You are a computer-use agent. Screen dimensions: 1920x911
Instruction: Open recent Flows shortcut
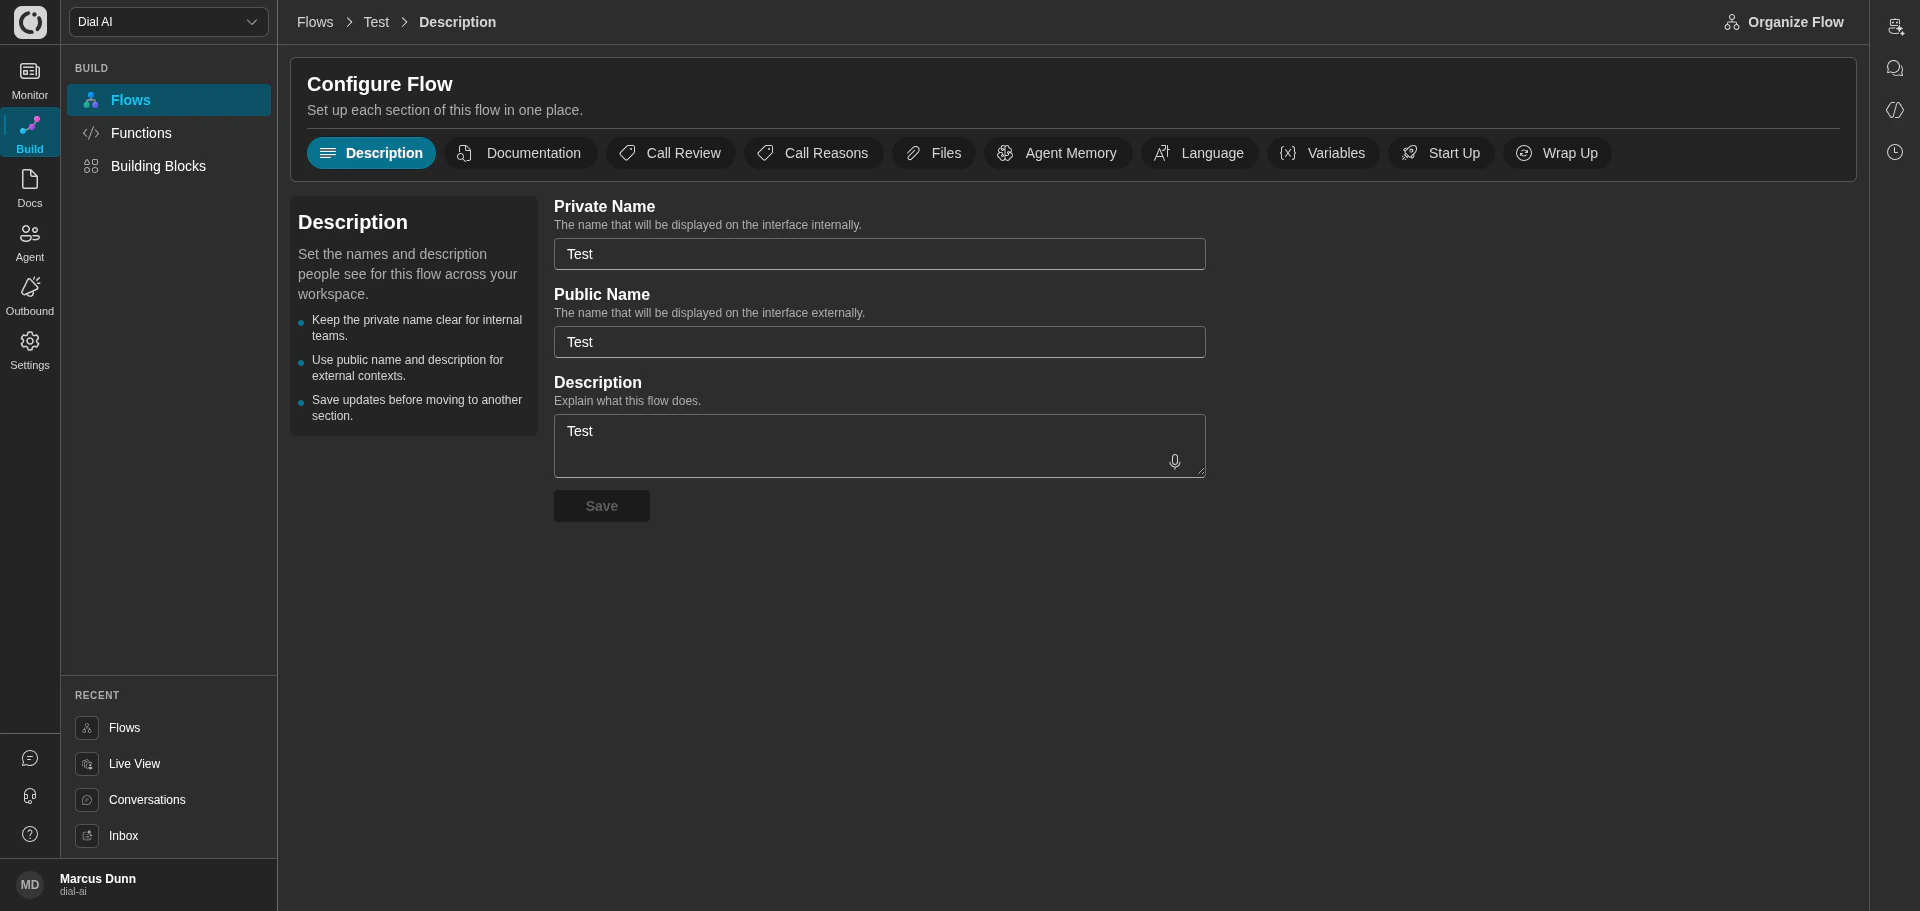click(x=168, y=728)
